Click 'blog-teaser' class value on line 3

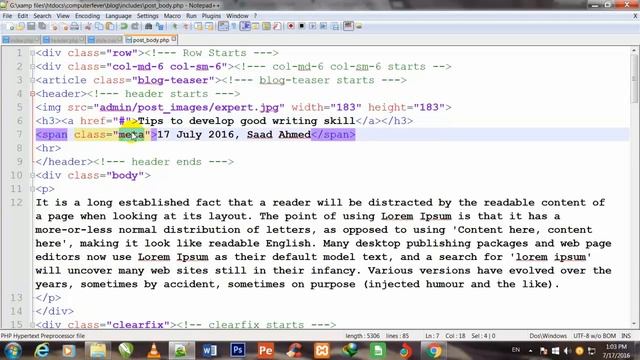tap(173, 80)
